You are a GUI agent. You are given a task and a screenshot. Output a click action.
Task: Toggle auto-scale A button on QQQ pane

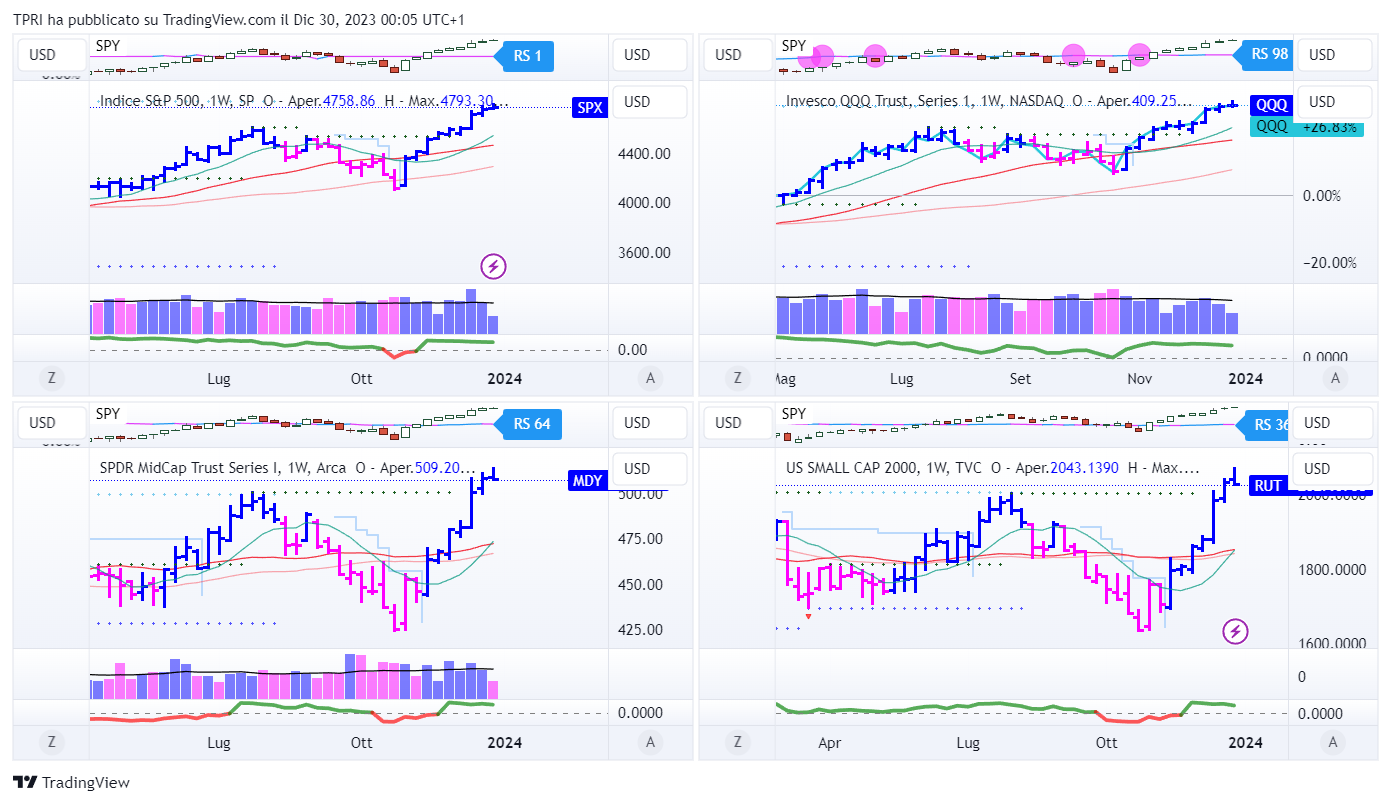(x=1335, y=378)
